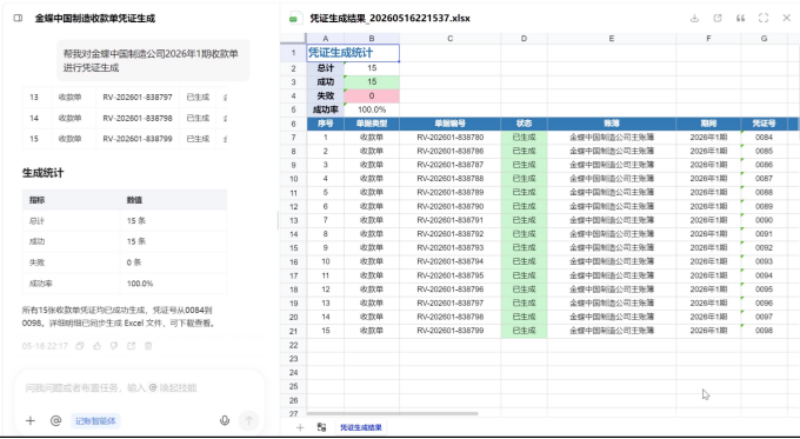
Task: Toggle the sidebar panel icon
Action: coord(18,18)
